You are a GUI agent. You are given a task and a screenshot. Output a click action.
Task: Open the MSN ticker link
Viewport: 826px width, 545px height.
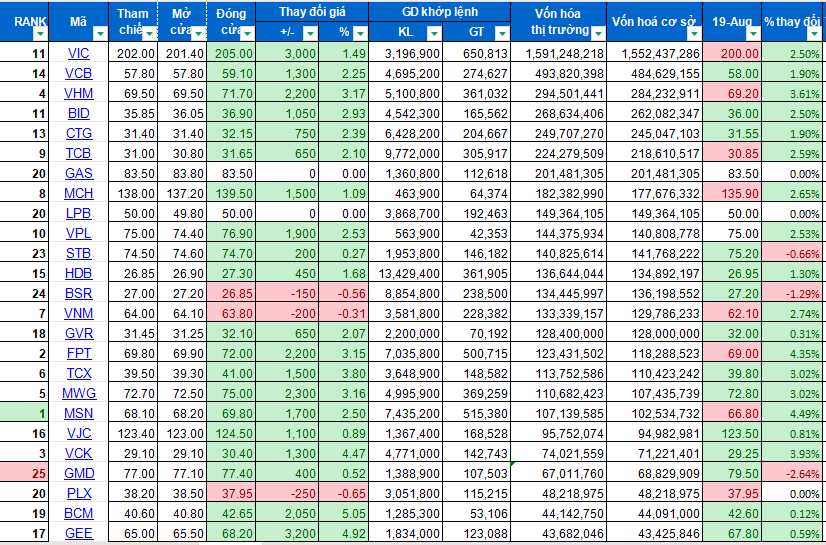pos(78,414)
